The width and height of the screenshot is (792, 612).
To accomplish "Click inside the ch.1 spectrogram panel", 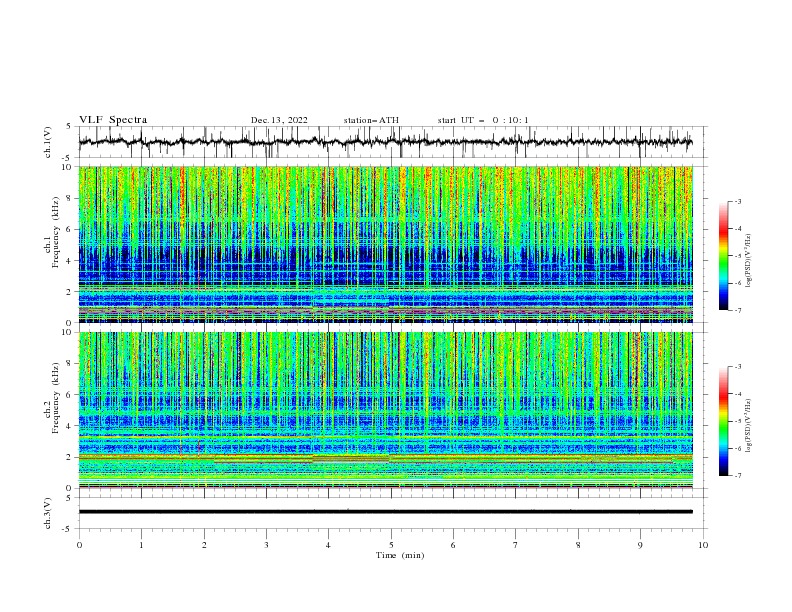I will click(x=386, y=244).
